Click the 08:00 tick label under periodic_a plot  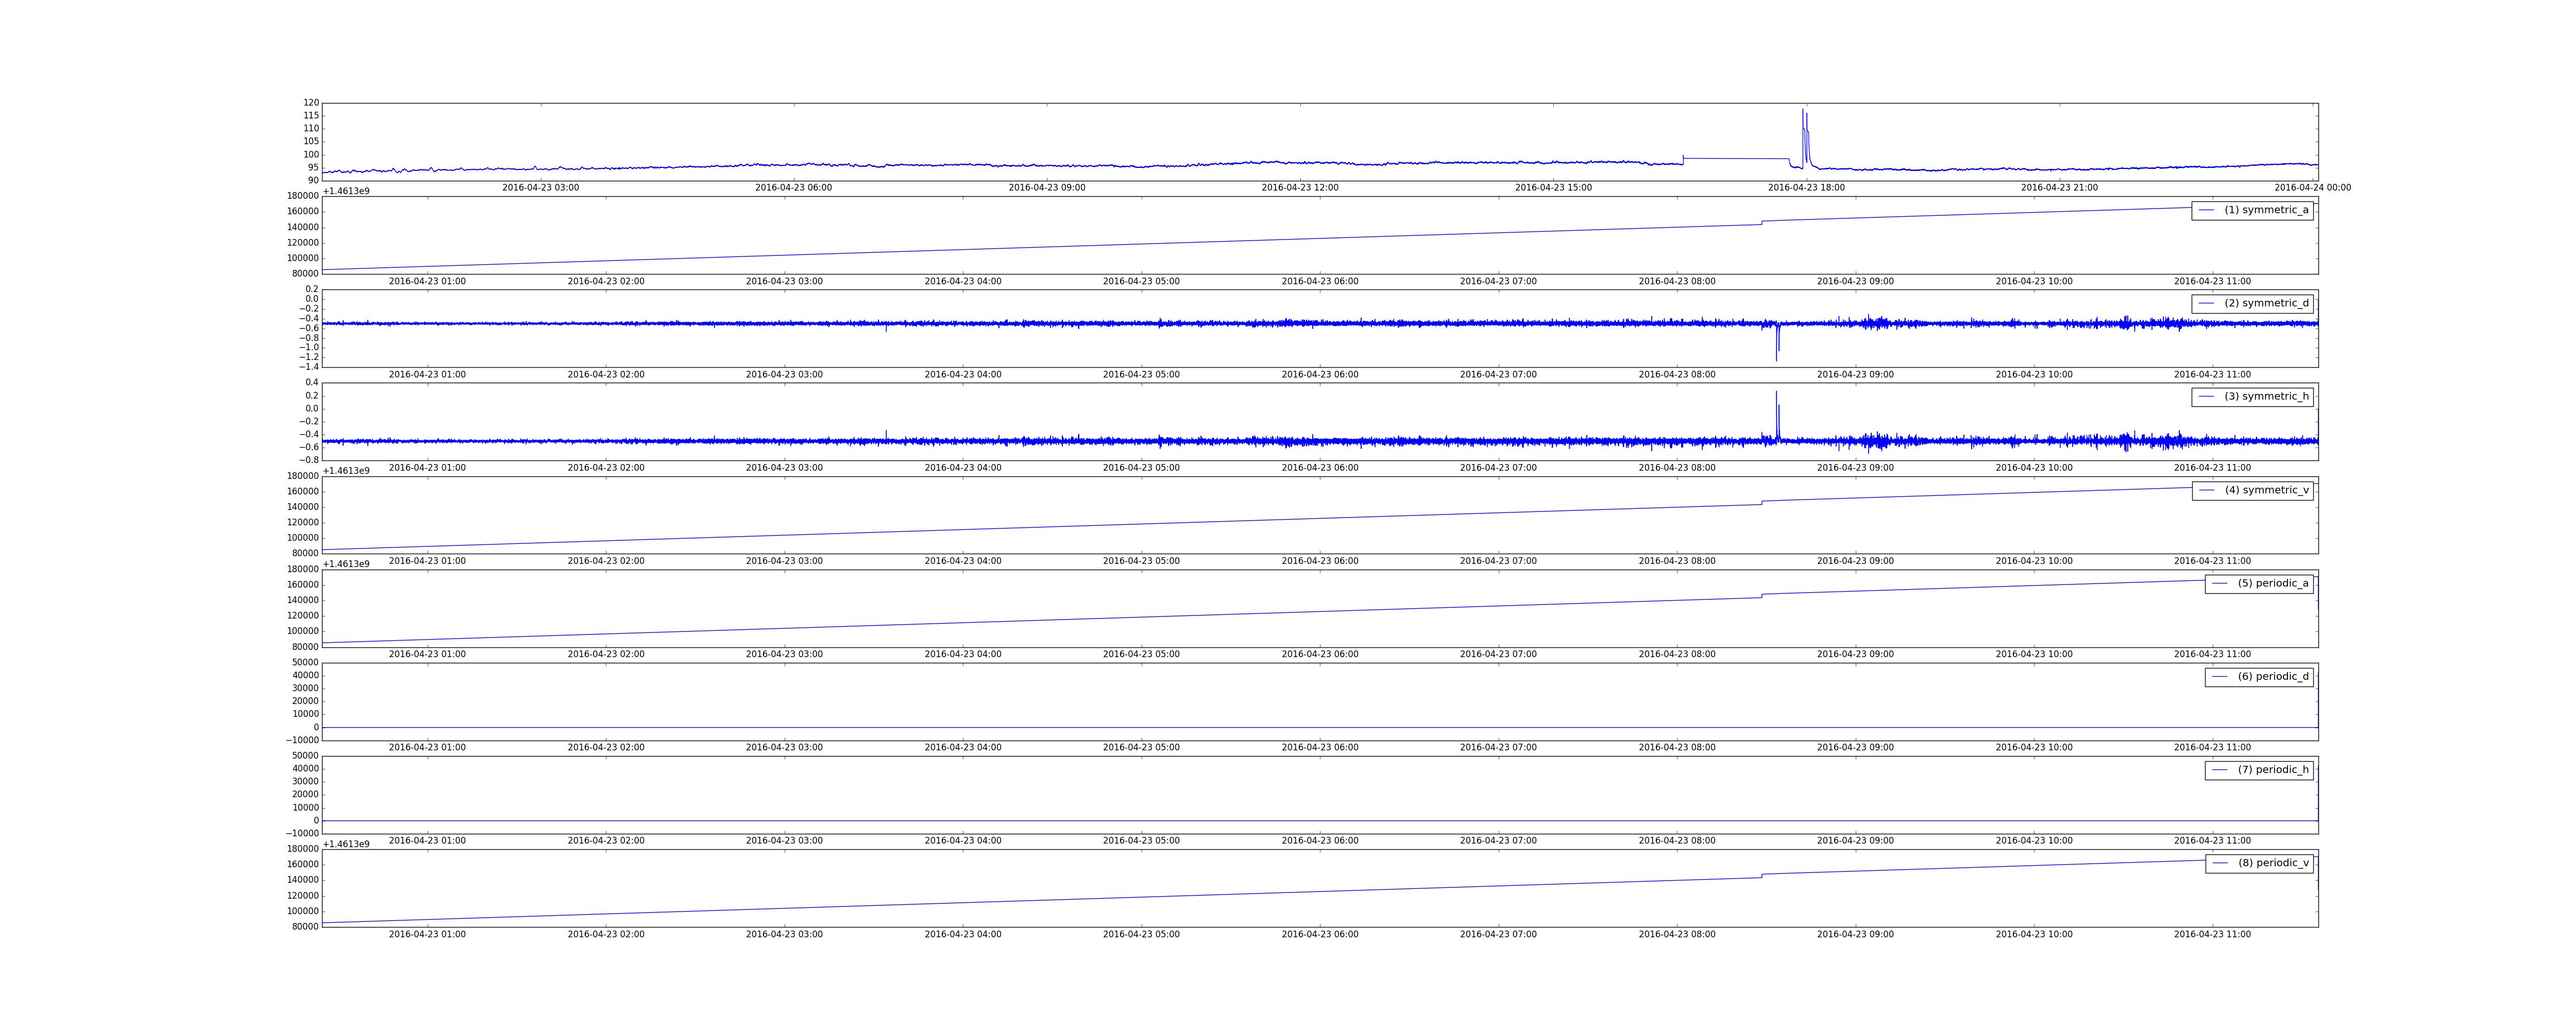point(1677,655)
